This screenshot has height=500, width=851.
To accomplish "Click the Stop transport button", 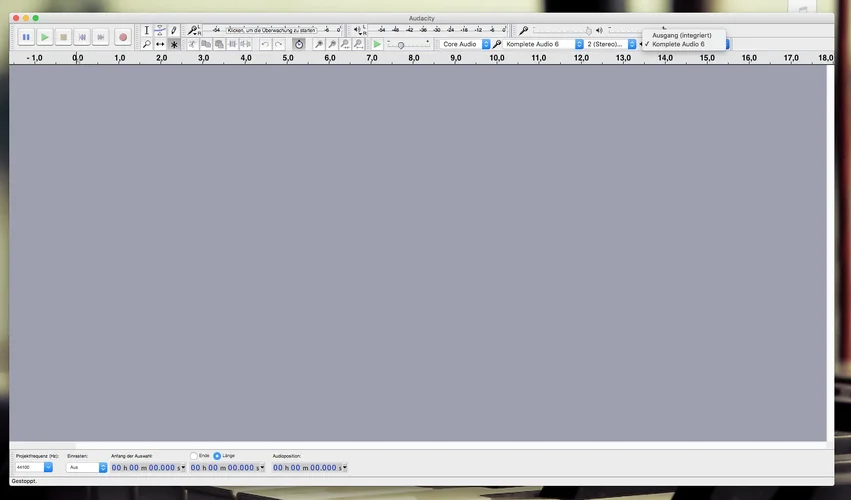I will pos(63,37).
